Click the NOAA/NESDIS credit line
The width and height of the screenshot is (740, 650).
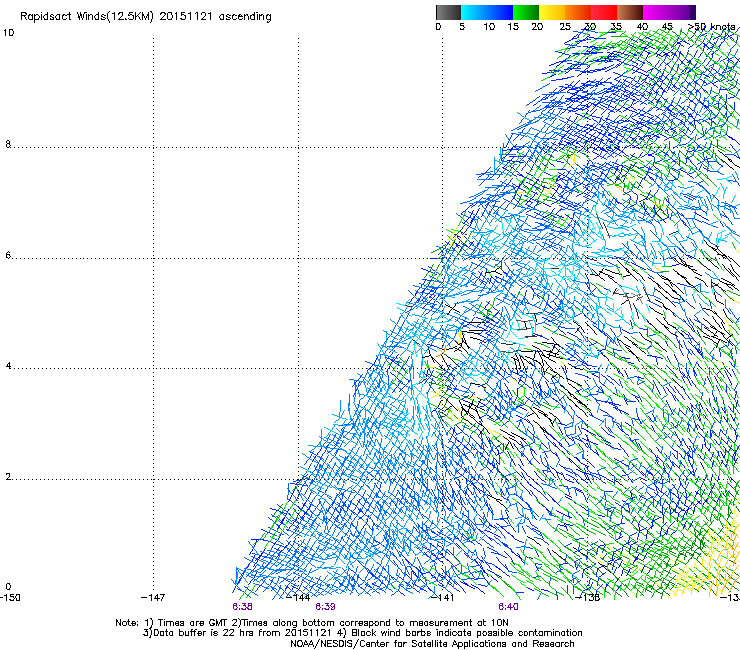pos(432,644)
